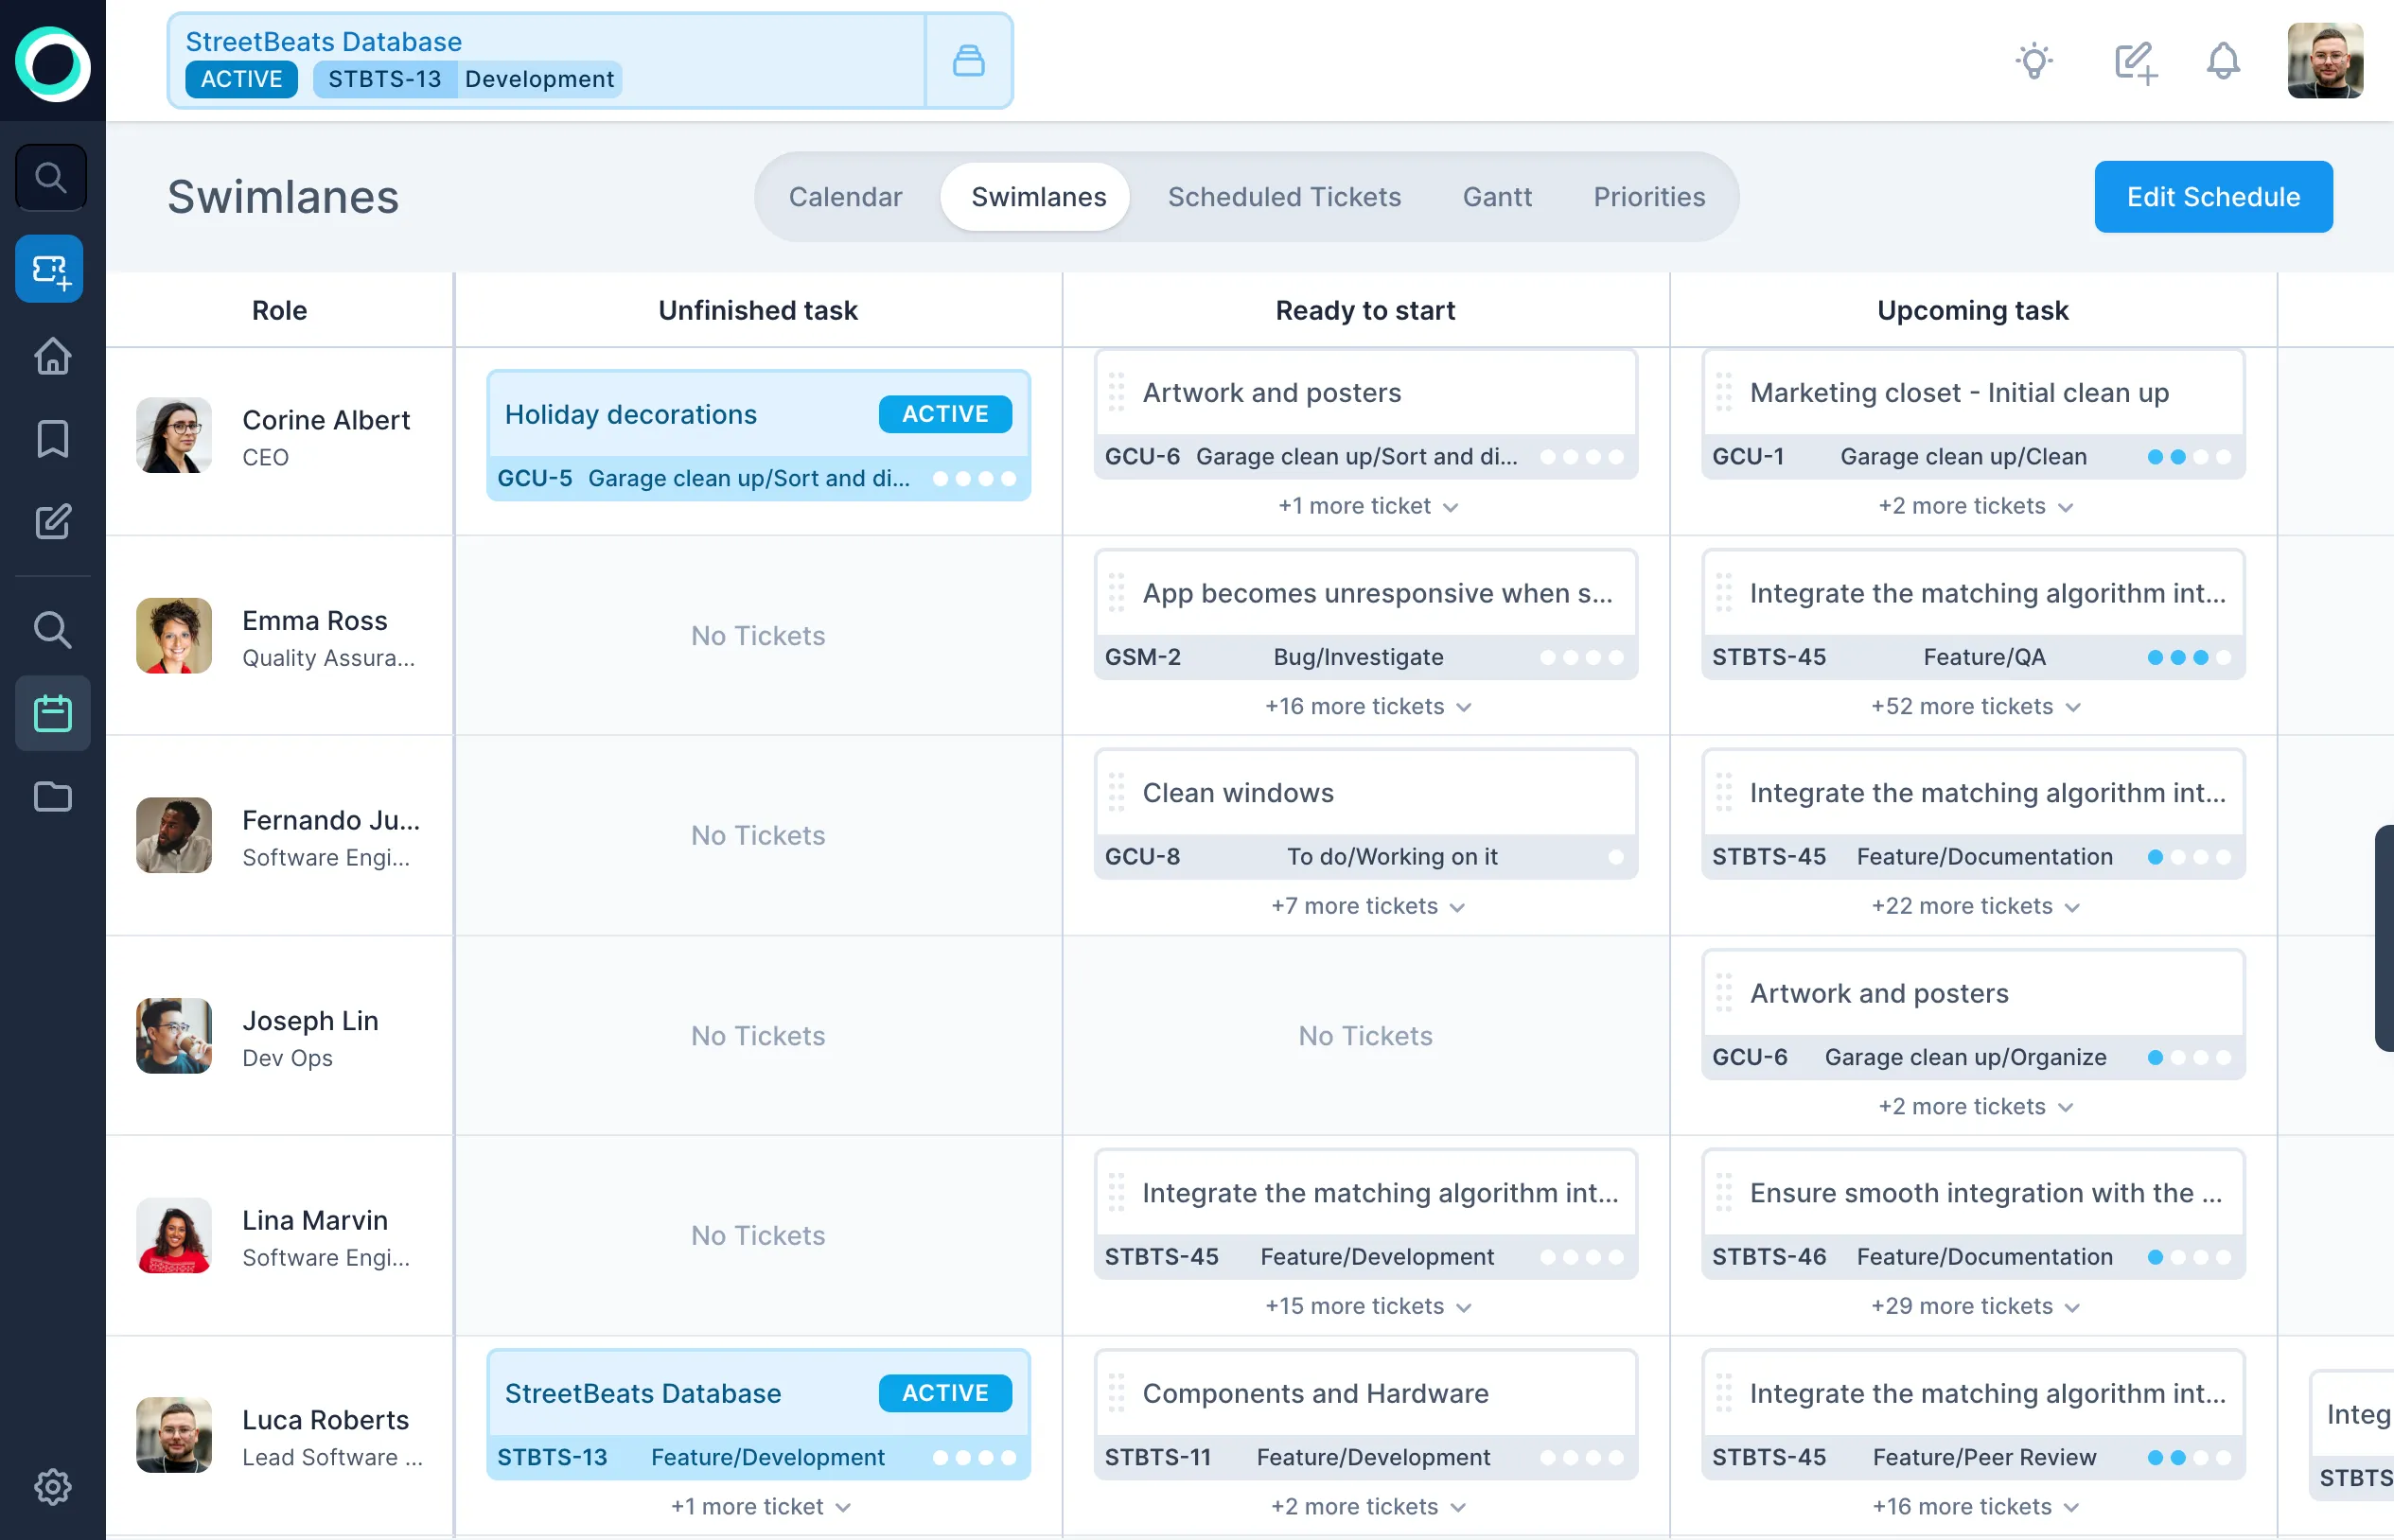The width and height of the screenshot is (2394, 1540).
Task: Click the folder icon in sidebar
Action: [52, 797]
